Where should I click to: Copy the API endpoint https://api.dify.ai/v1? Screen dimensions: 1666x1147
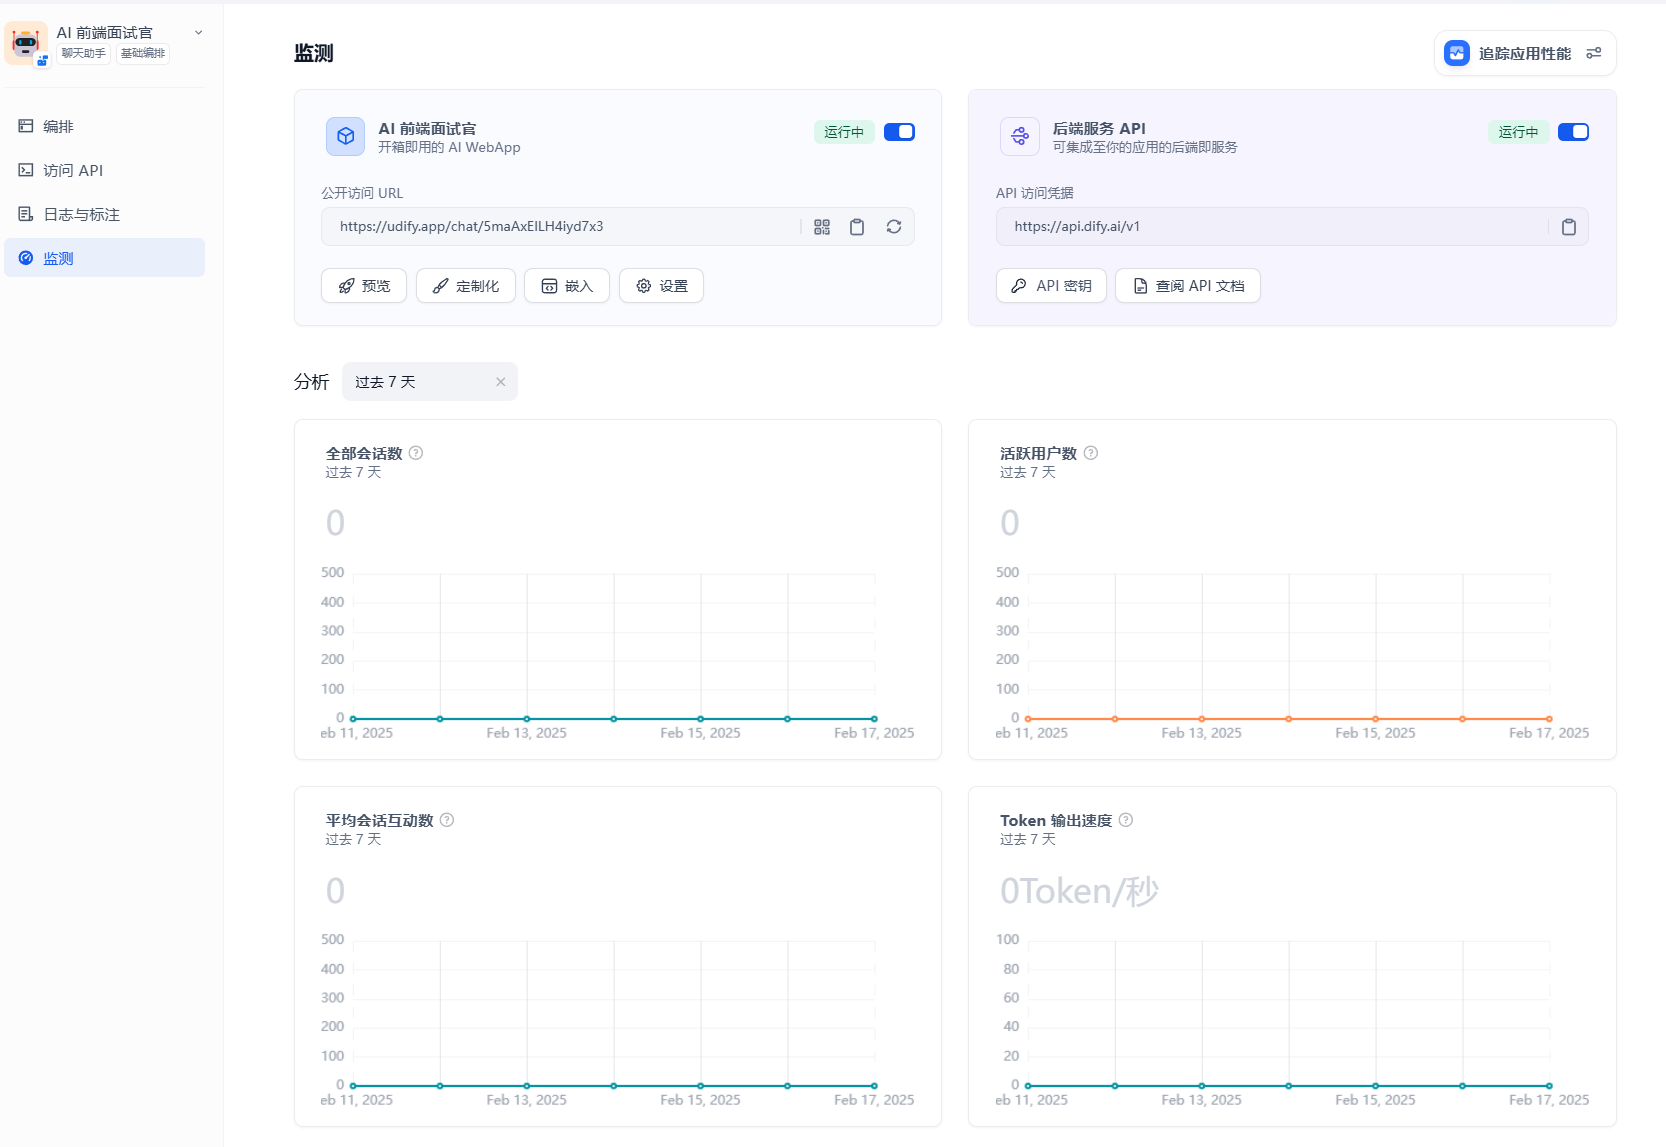pyautogui.click(x=1569, y=227)
